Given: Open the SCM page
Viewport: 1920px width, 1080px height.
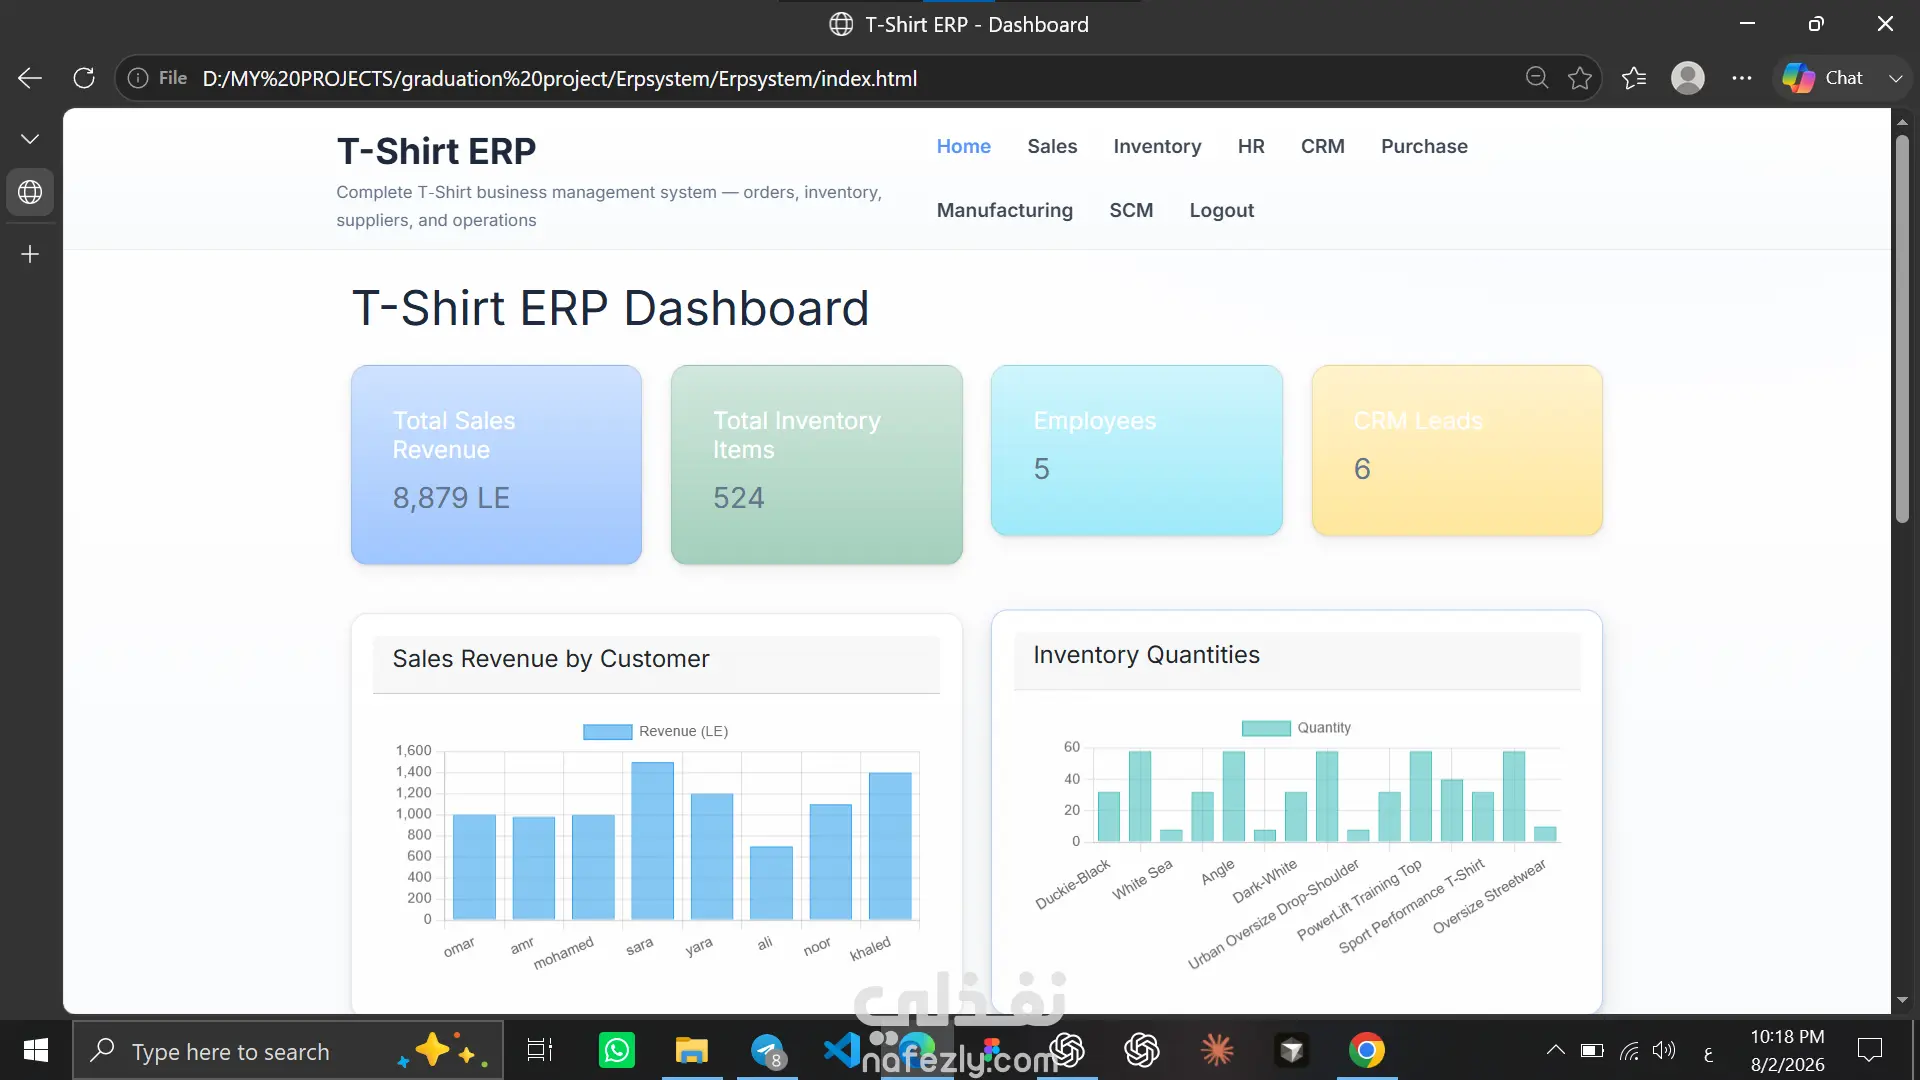Looking at the screenshot, I should click(x=1131, y=210).
